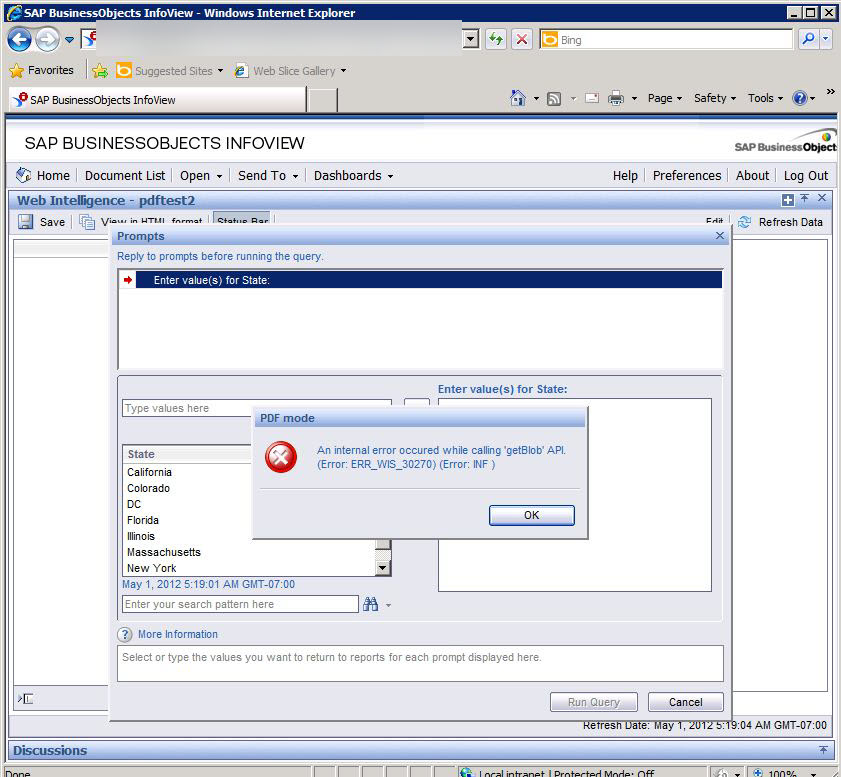Viewport: 841px width, 777px height.
Task: Open the search provider dropdown
Action: point(825,39)
